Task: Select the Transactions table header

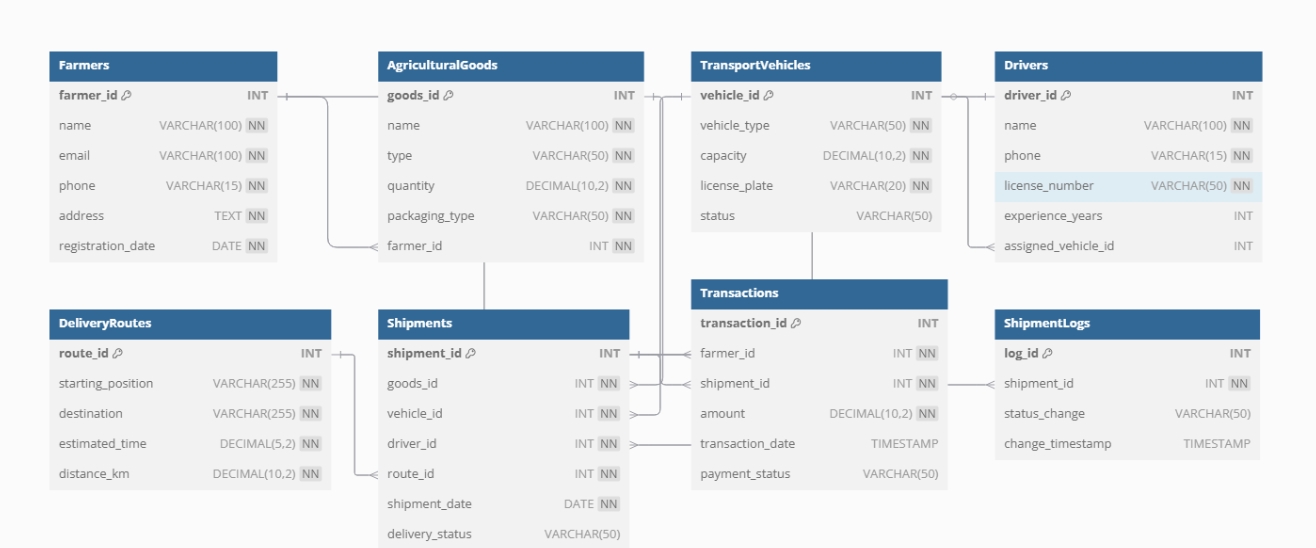Action: click(739, 294)
